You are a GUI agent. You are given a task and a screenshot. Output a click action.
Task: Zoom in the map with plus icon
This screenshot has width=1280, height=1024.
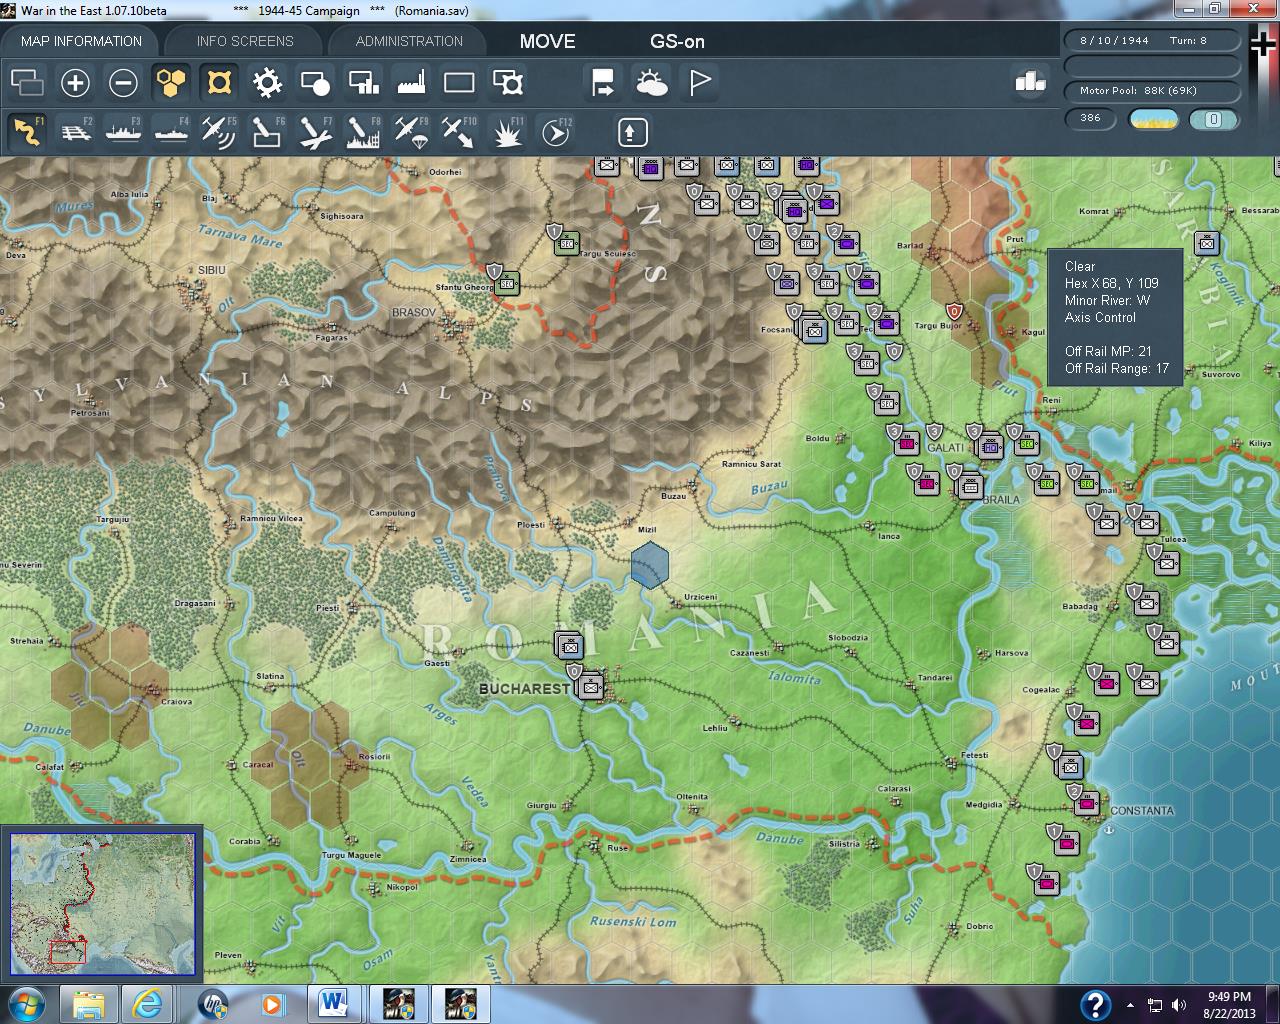(x=75, y=82)
